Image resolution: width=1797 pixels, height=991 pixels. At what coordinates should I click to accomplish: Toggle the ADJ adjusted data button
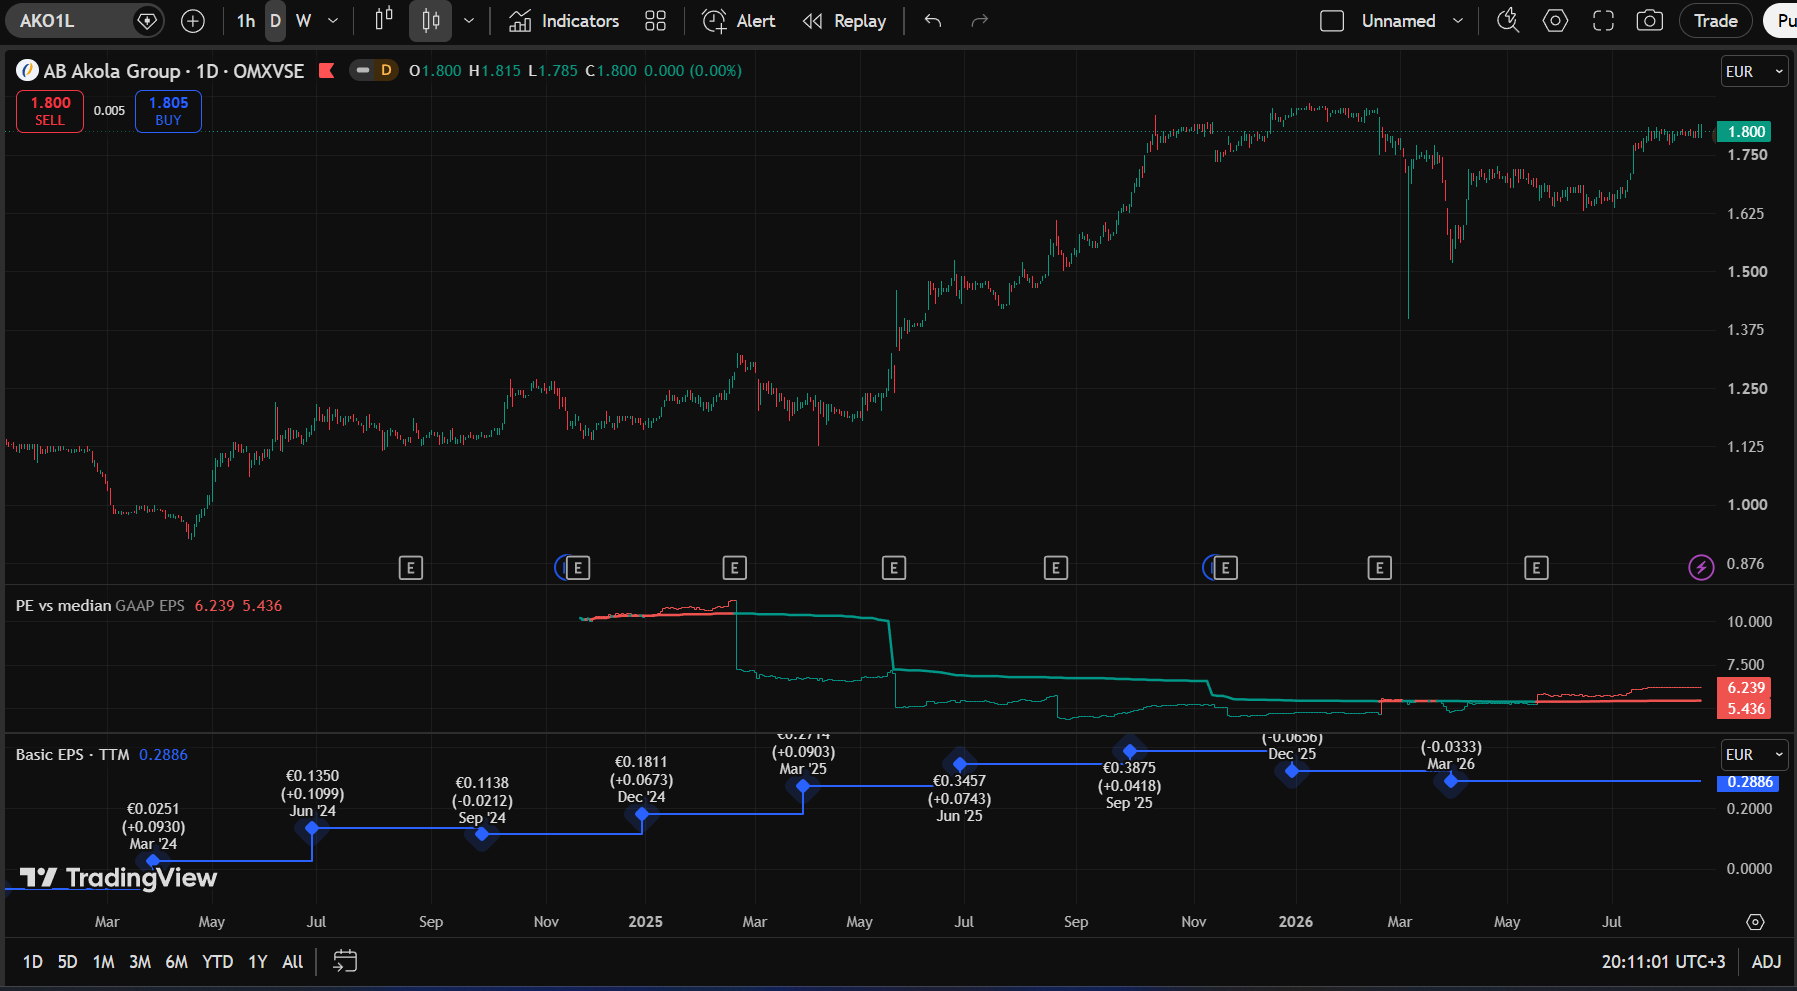(x=1766, y=962)
